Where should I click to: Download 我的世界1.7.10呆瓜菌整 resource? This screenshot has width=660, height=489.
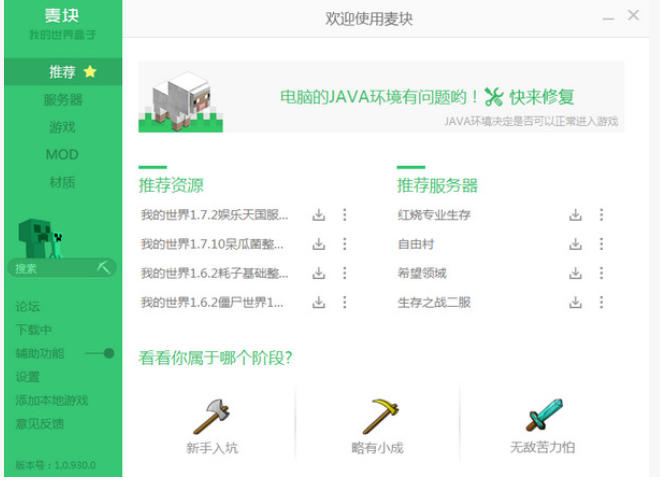pyautogui.click(x=319, y=244)
